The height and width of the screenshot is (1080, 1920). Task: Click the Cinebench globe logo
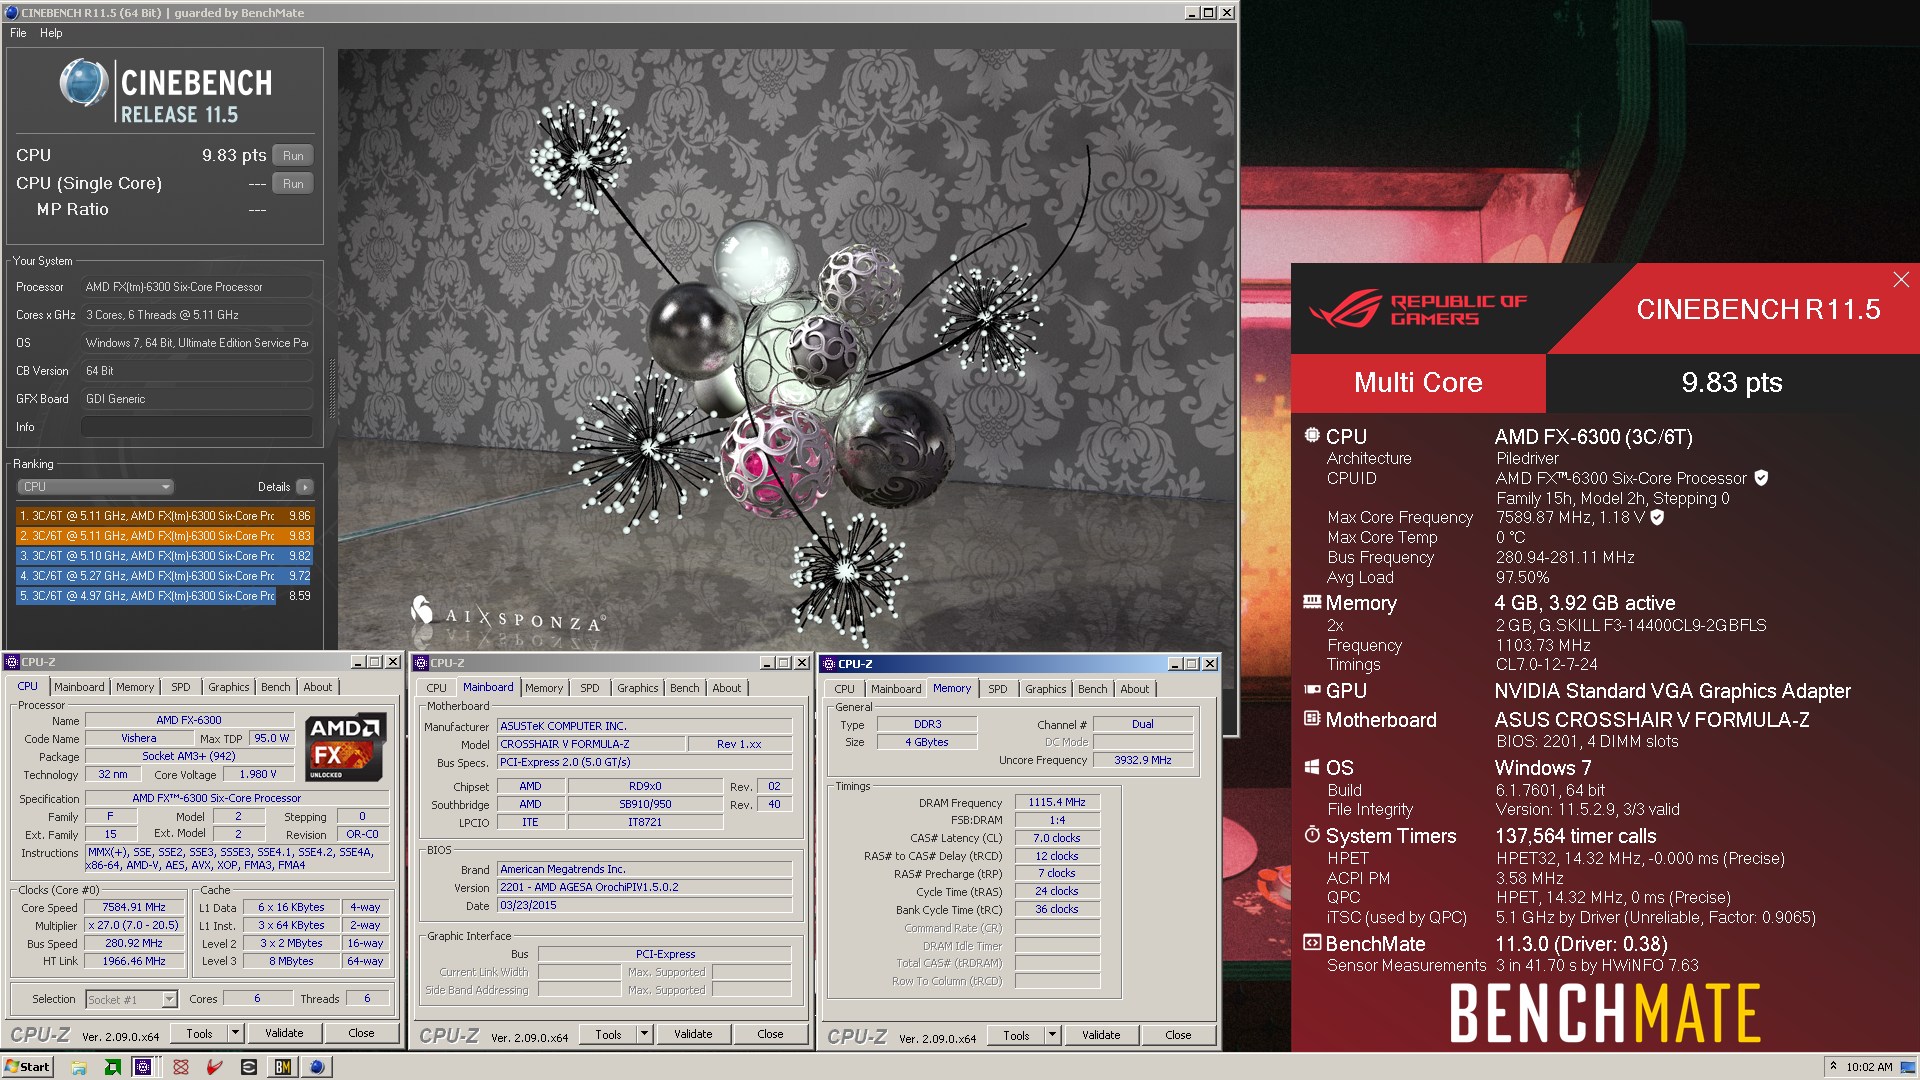pos(83,83)
